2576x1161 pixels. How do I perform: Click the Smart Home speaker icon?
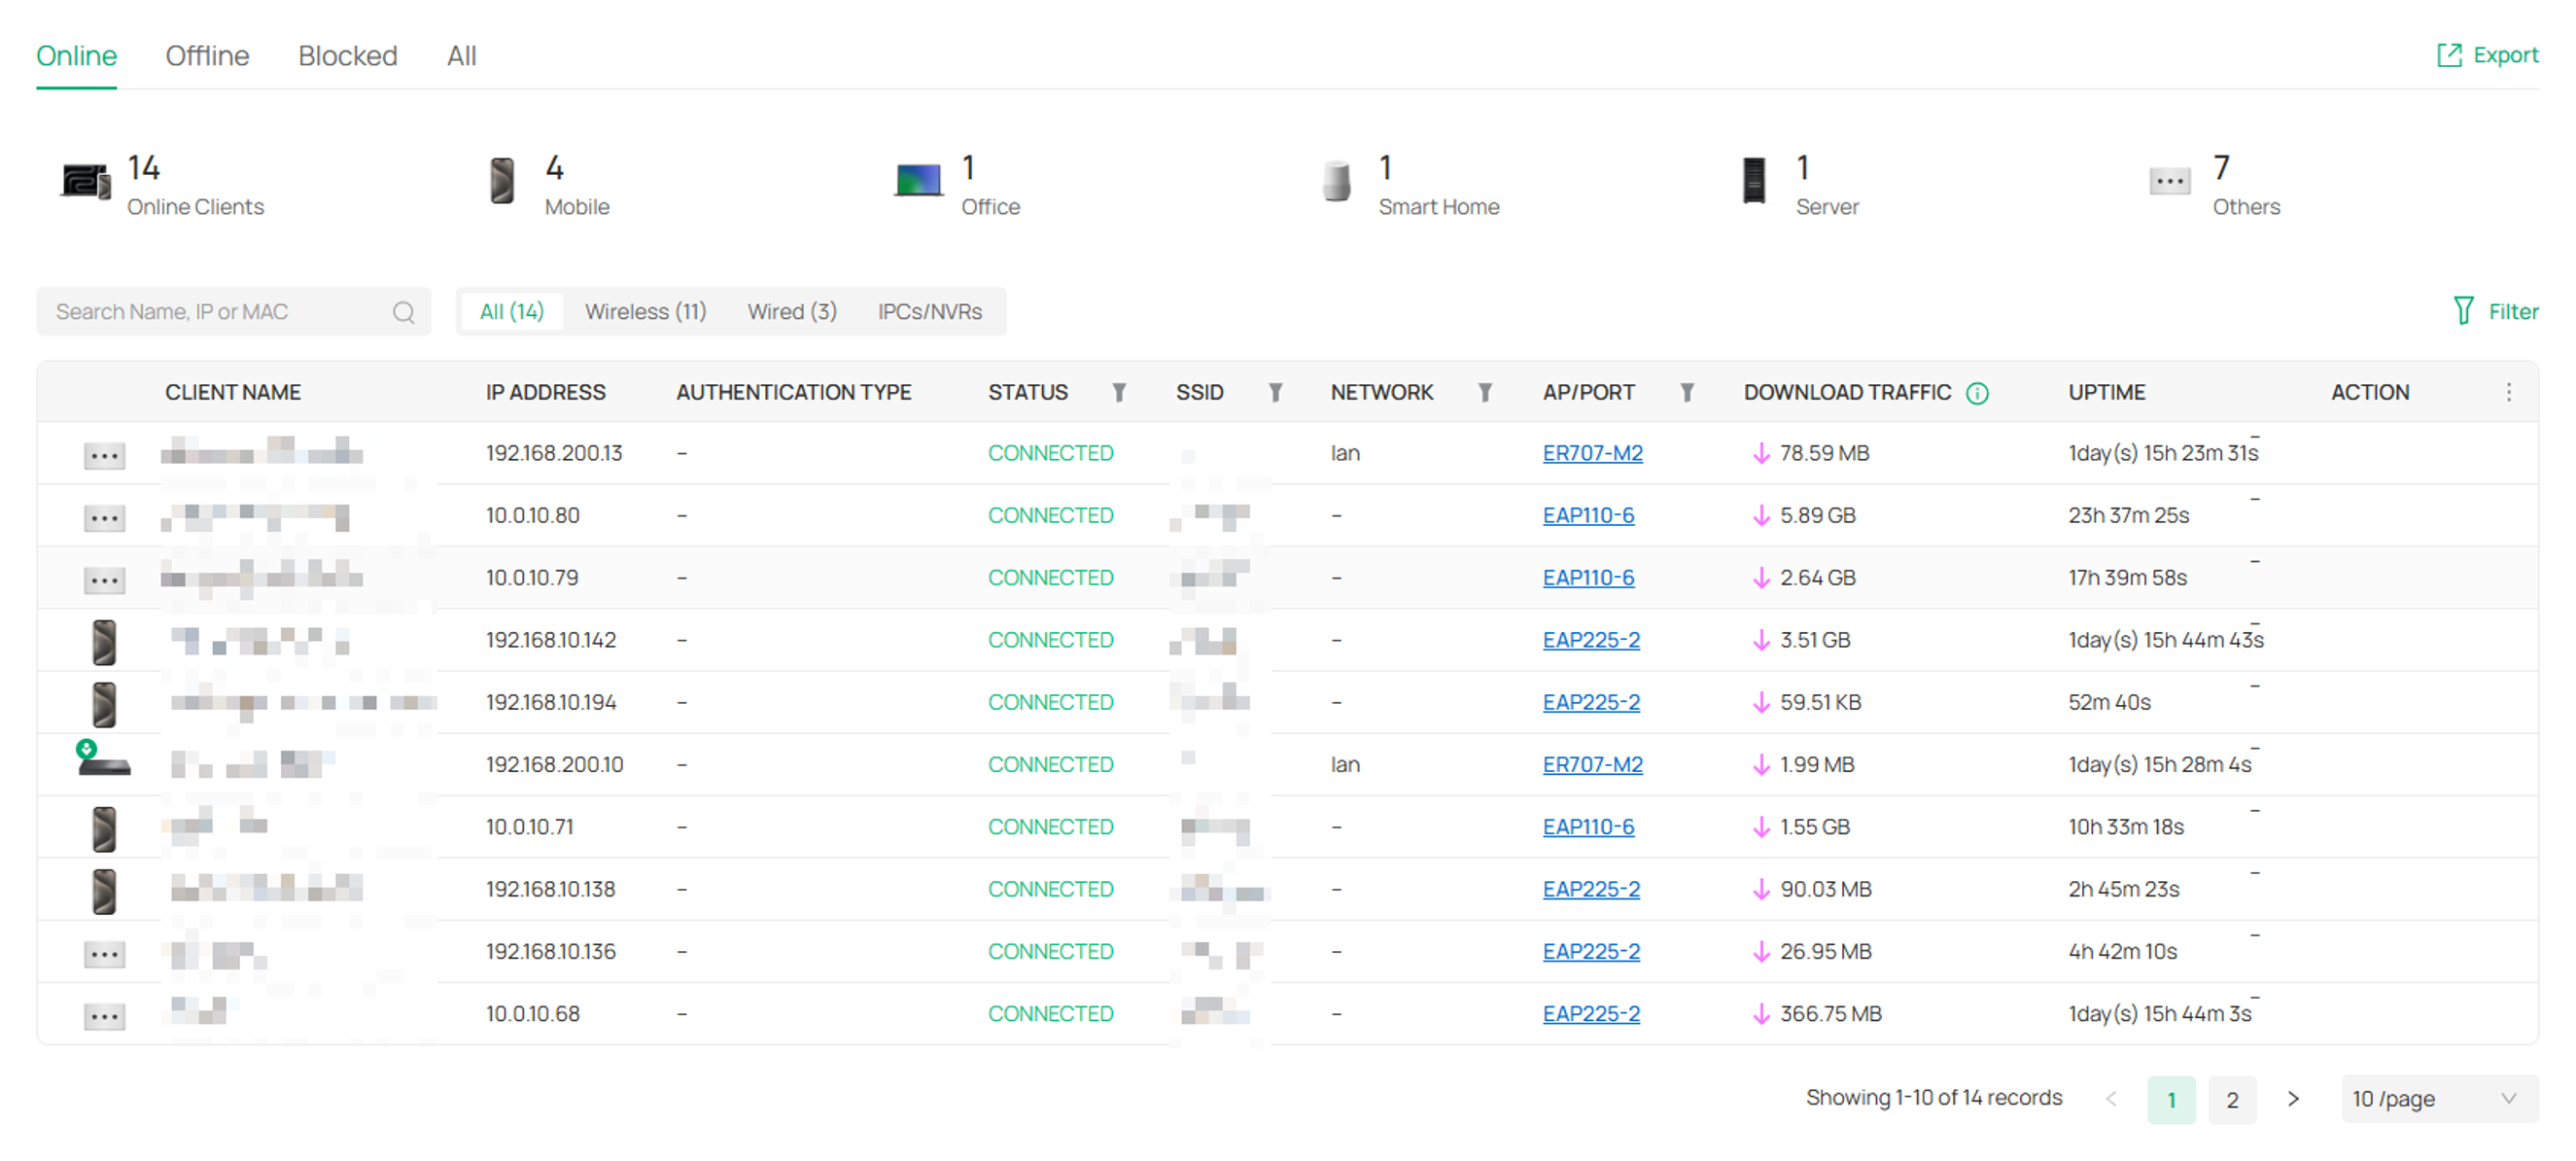pos(1337,181)
